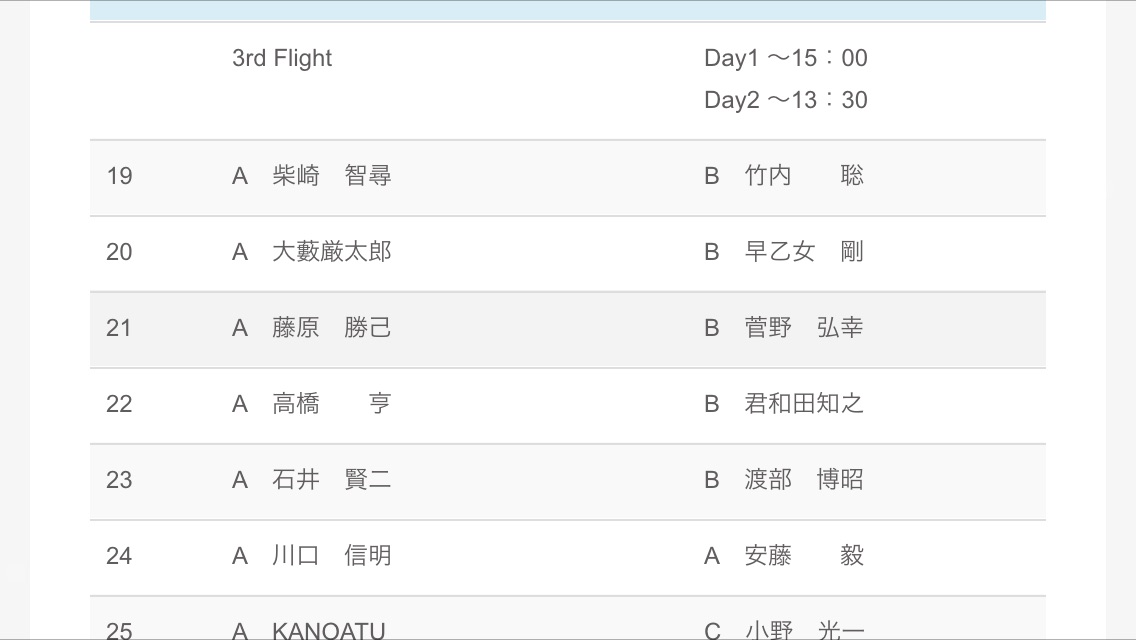1136x640 pixels.
Task: Click the name 君和田知之
Action: click(x=803, y=404)
